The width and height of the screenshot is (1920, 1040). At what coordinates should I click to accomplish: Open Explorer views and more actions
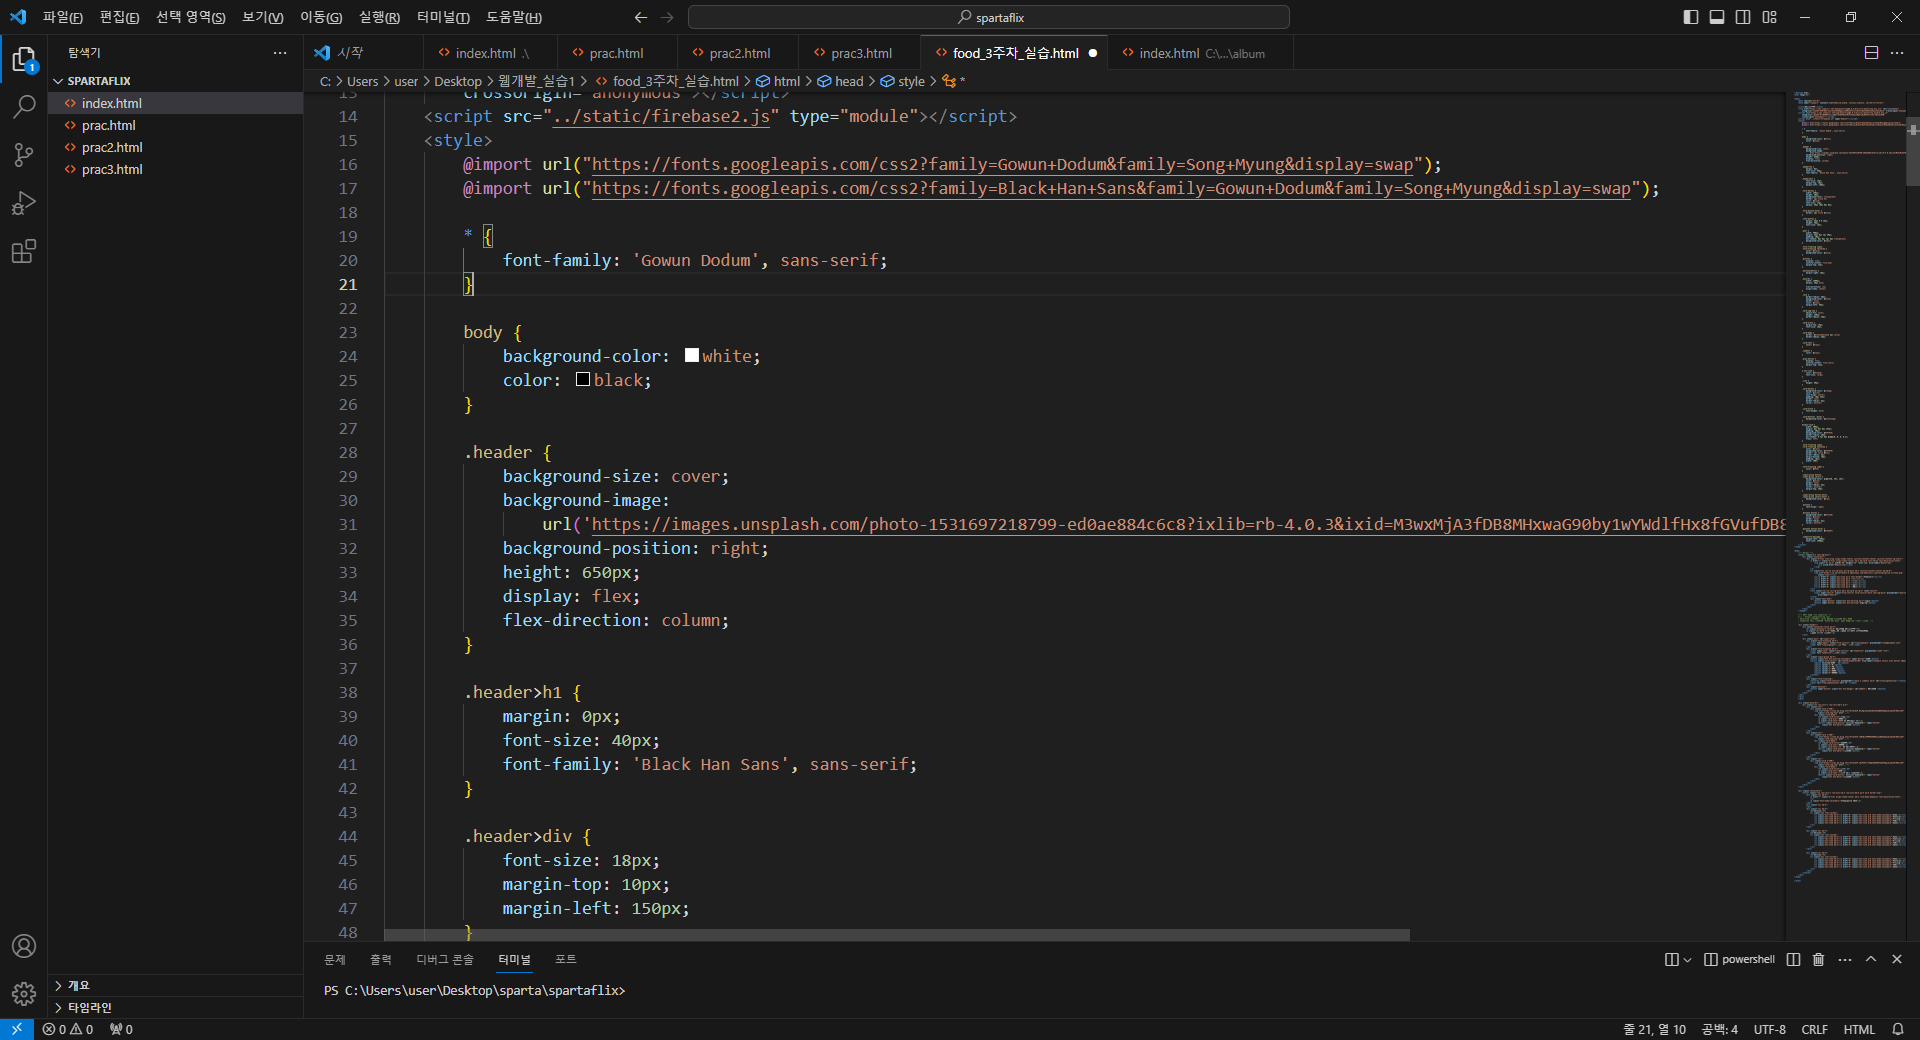[x=280, y=53]
